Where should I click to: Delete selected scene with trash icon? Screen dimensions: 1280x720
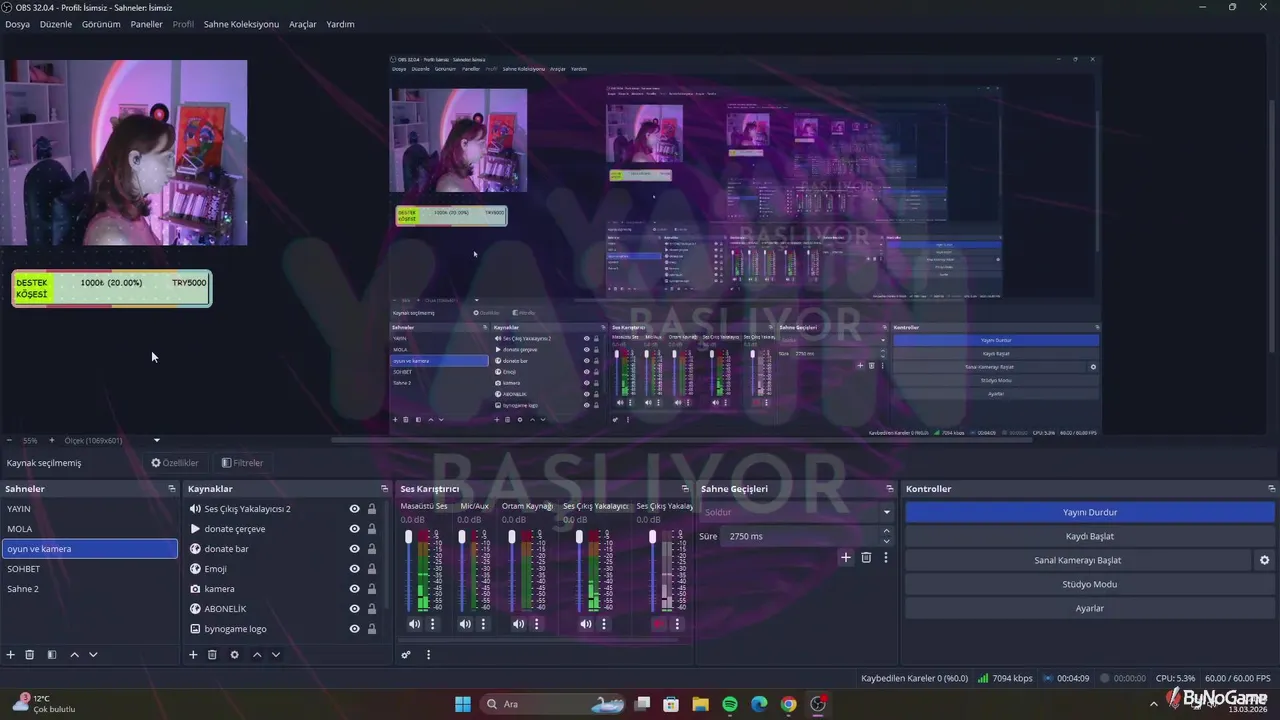pos(30,655)
